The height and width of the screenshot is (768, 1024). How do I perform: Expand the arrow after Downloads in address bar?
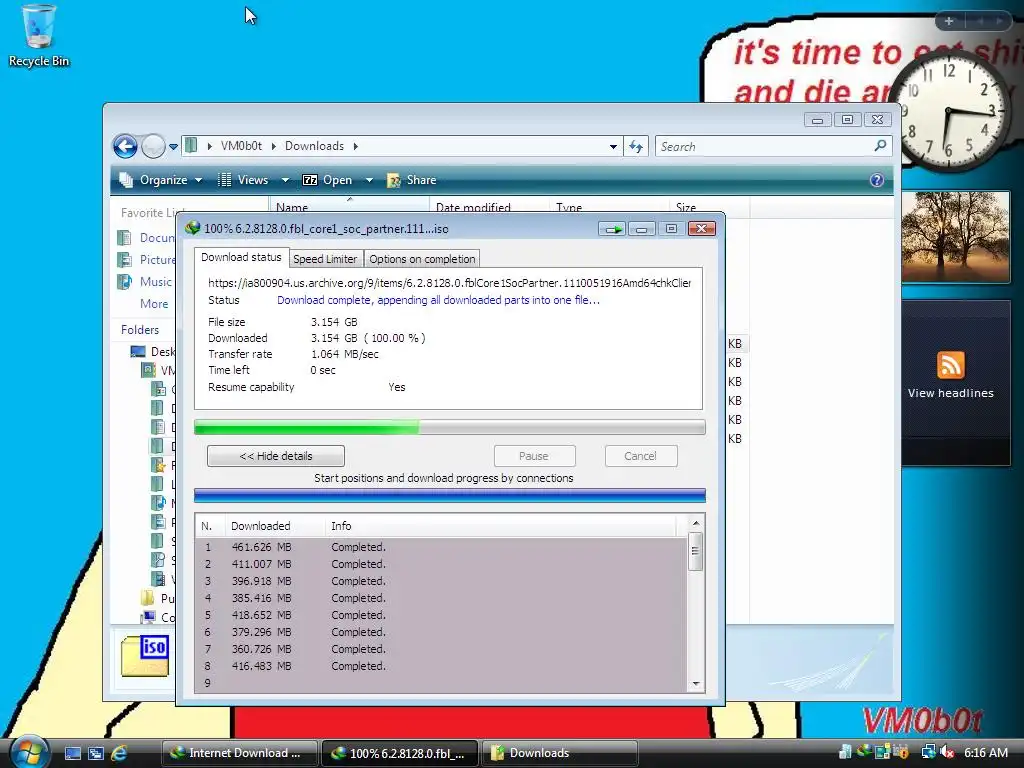(356, 146)
